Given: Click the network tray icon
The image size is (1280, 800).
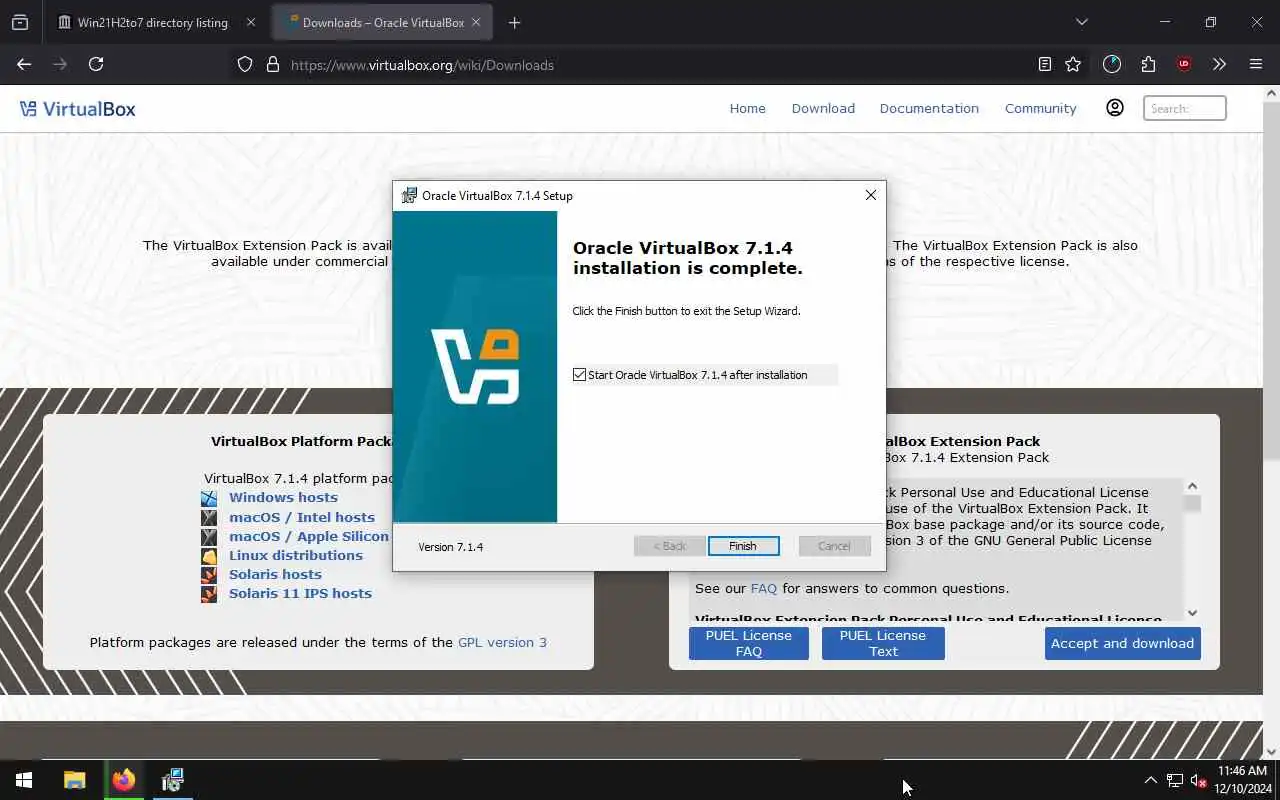Looking at the screenshot, I should coord(1175,780).
